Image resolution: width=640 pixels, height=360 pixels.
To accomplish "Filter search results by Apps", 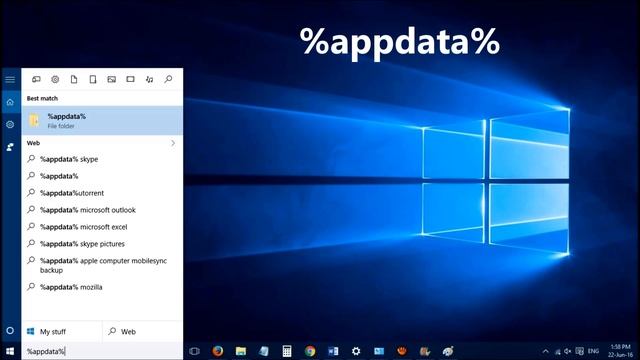I will click(x=36, y=79).
